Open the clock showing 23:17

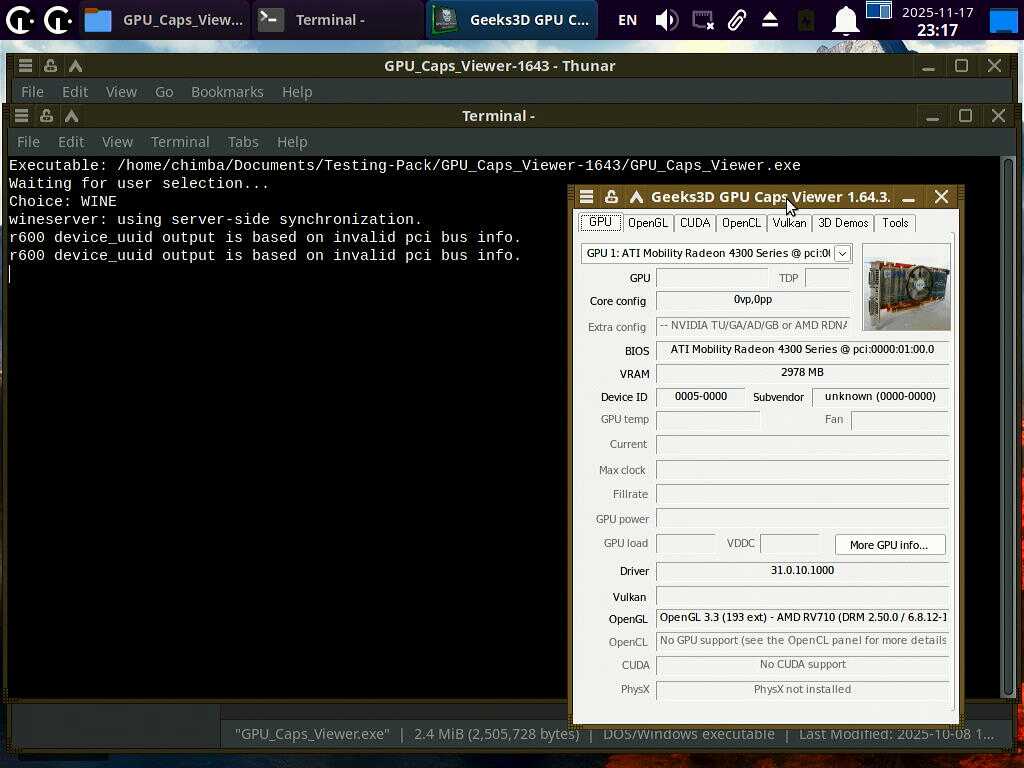(937, 21)
